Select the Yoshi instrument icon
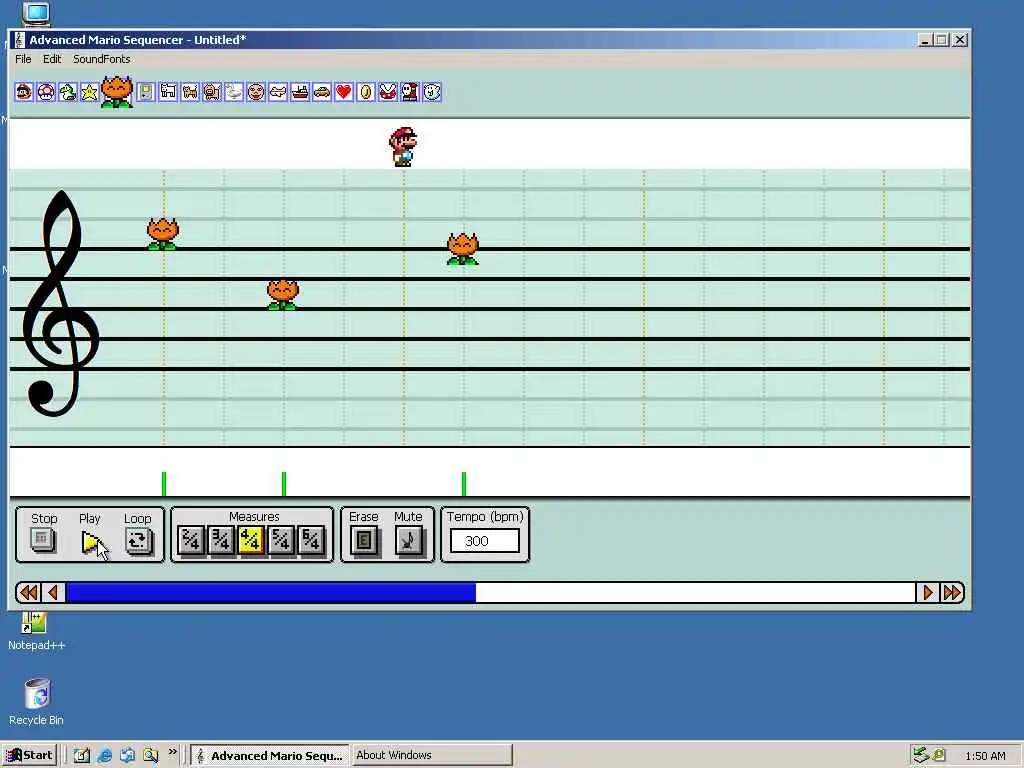The image size is (1024, 768). (68, 92)
